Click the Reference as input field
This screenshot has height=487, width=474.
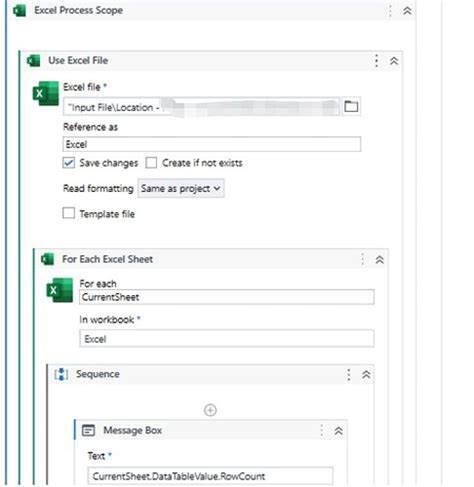click(212, 144)
